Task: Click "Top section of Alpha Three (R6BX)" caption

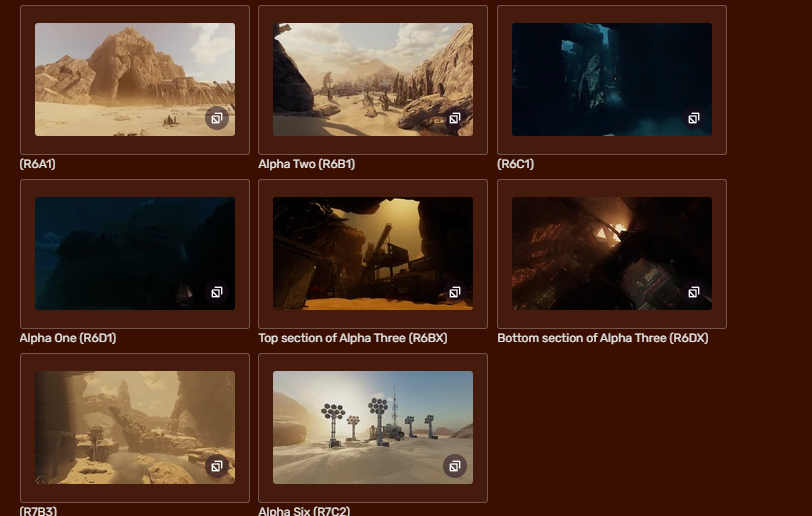Action: (353, 338)
